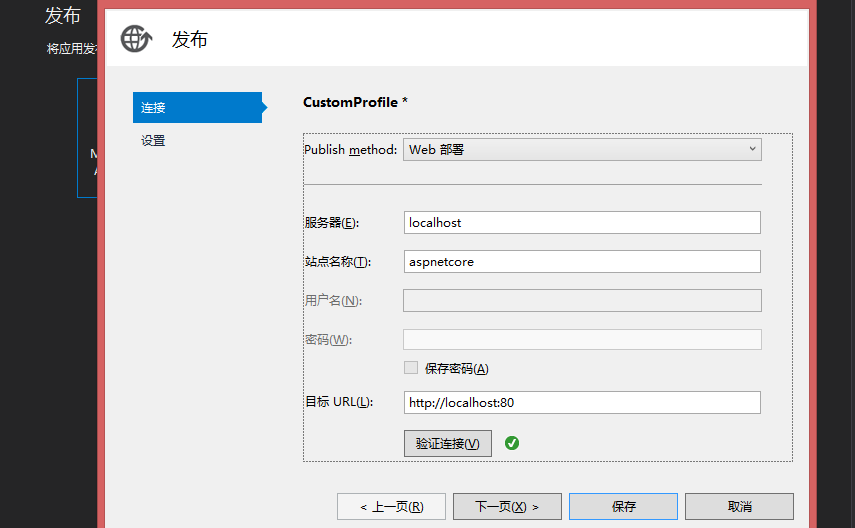Go back with 上一页 button

coord(392,507)
